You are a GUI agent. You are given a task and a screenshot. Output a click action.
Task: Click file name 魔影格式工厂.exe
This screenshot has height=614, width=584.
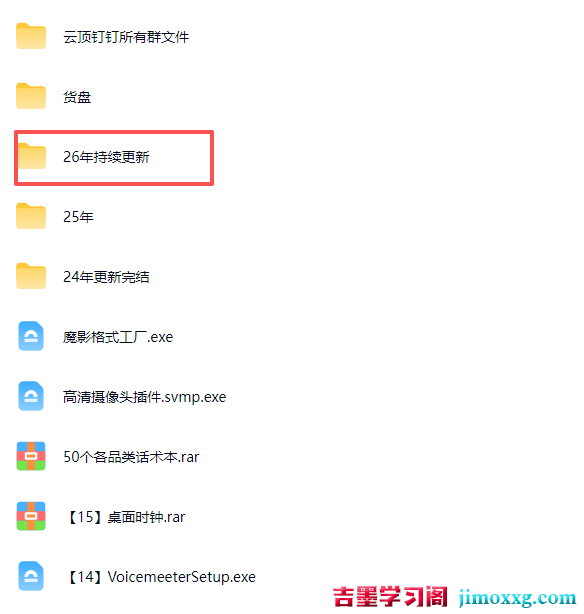tap(118, 337)
